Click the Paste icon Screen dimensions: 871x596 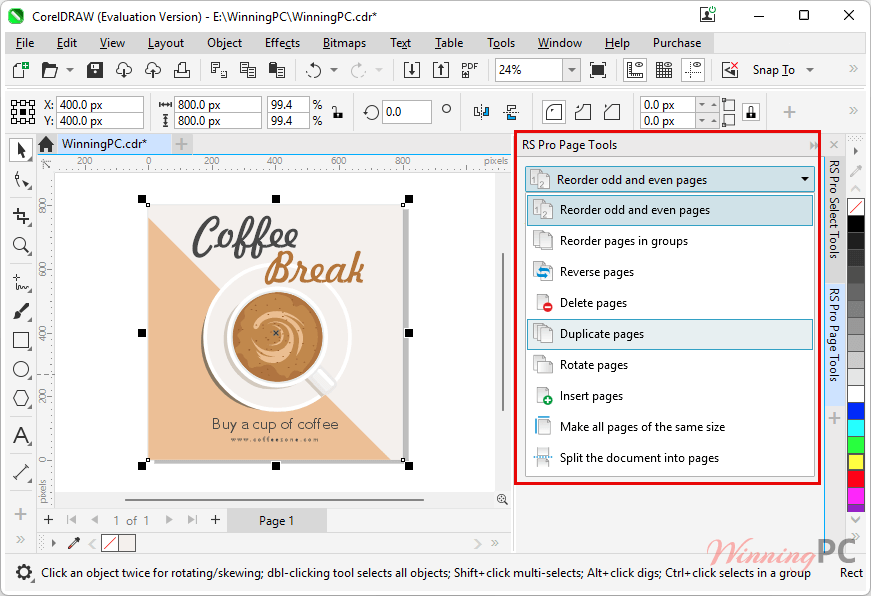click(277, 70)
